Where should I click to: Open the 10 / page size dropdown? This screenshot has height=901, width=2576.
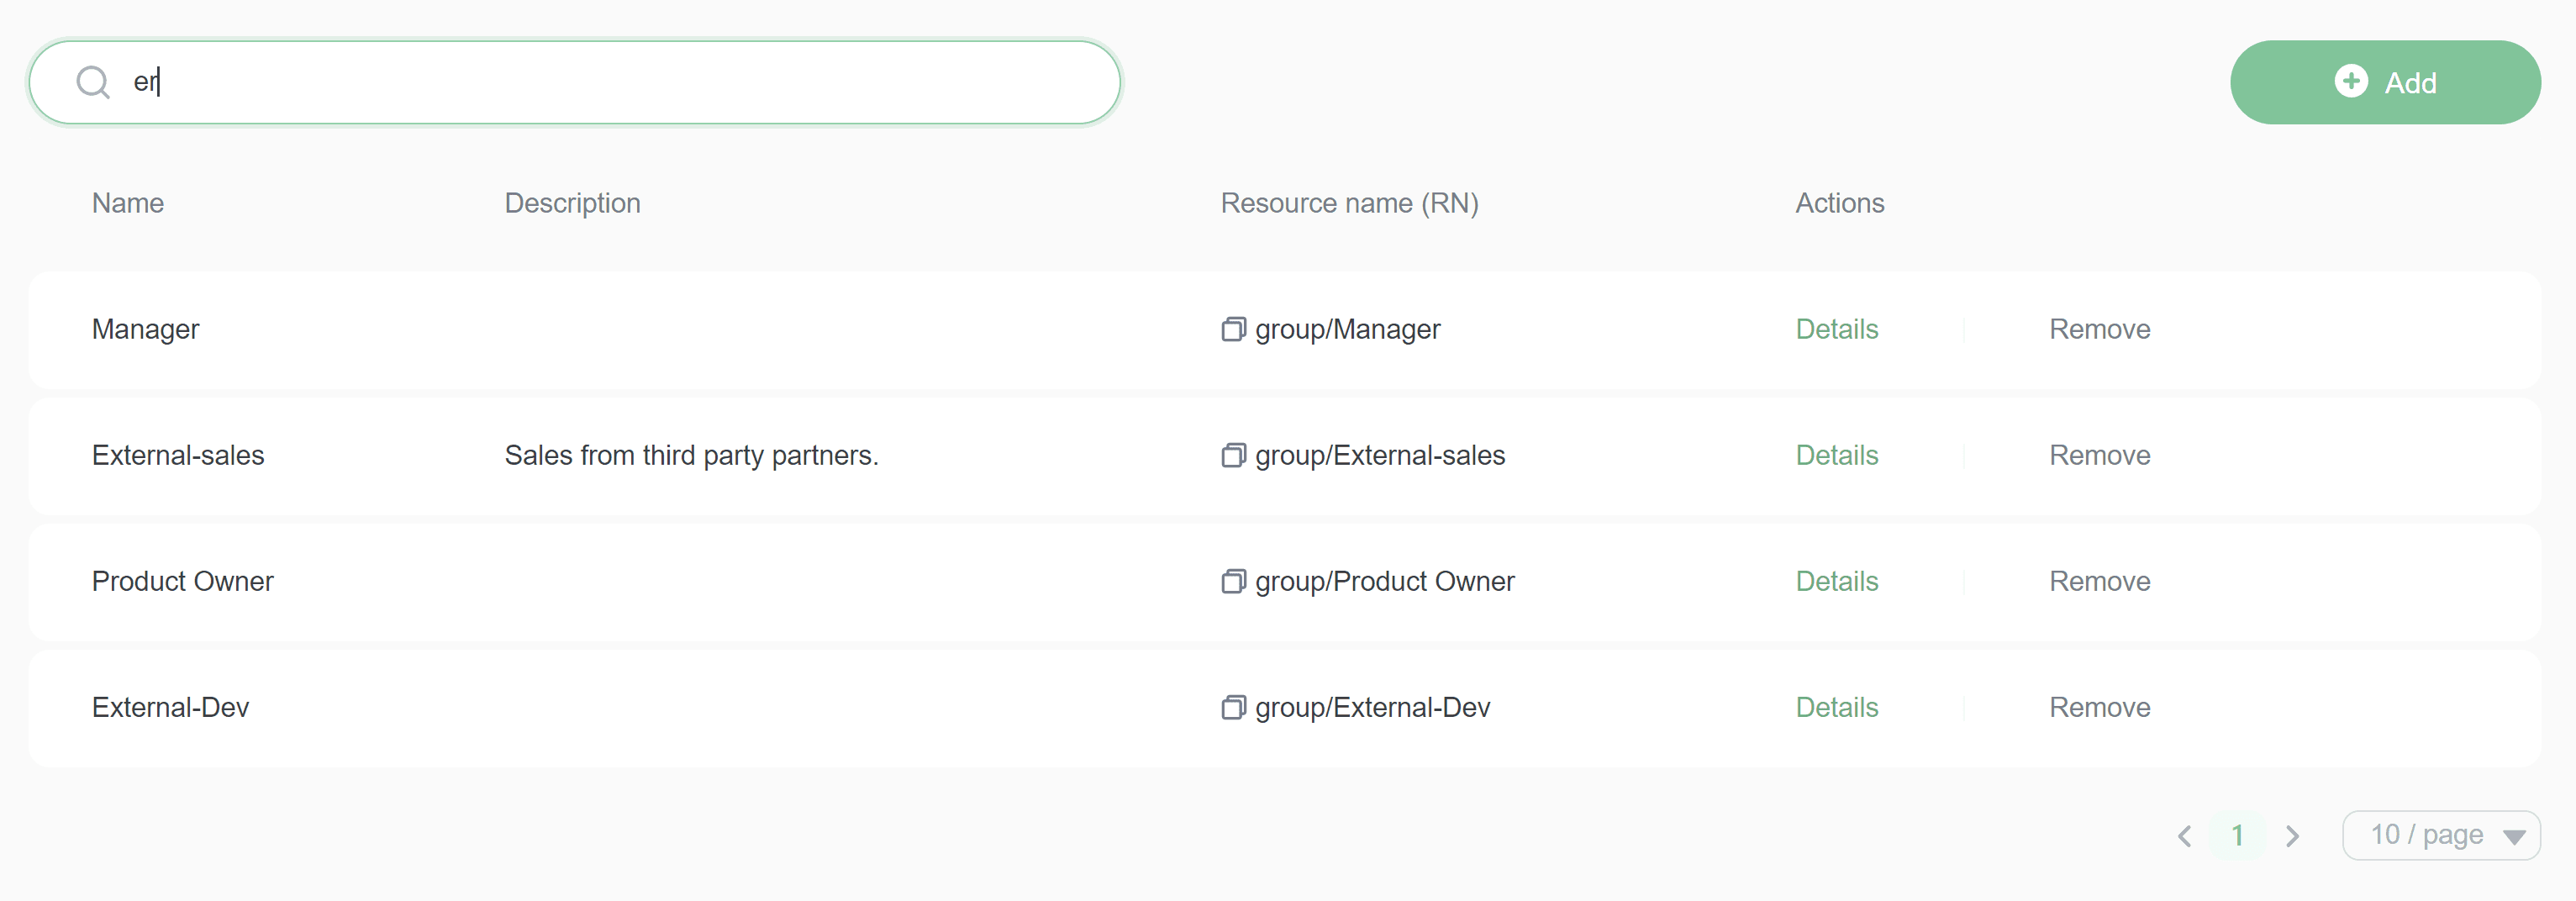click(x=2440, y=835)
